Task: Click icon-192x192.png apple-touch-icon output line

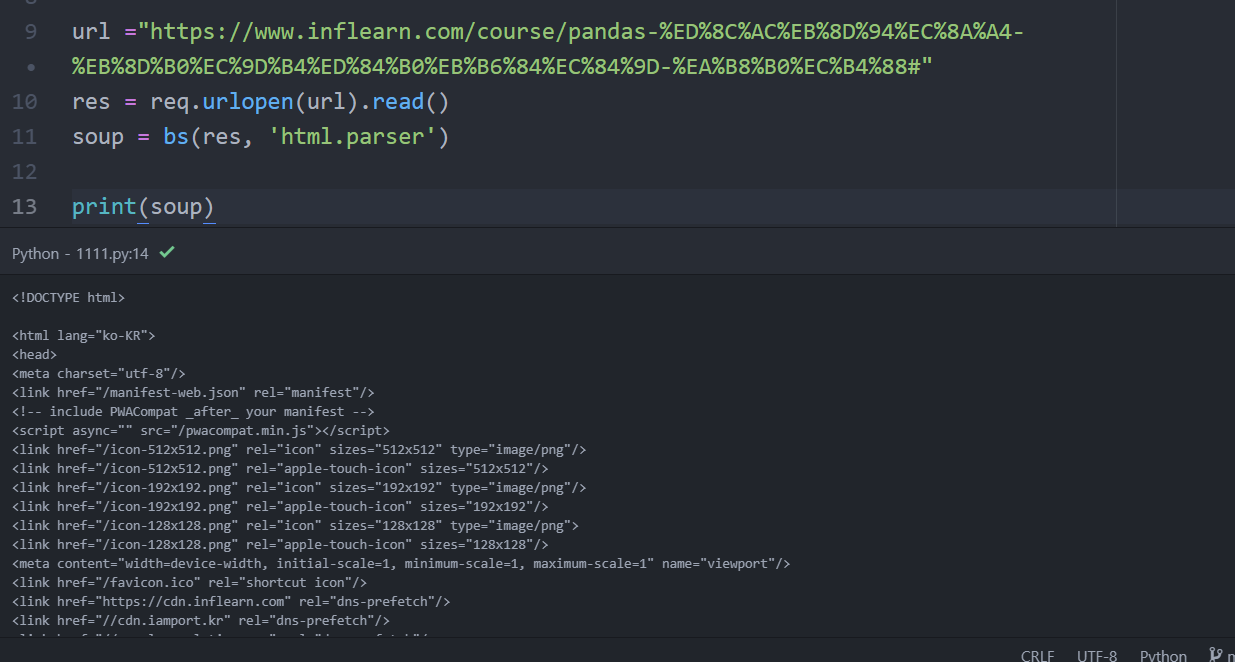Action: coord(280,506)
